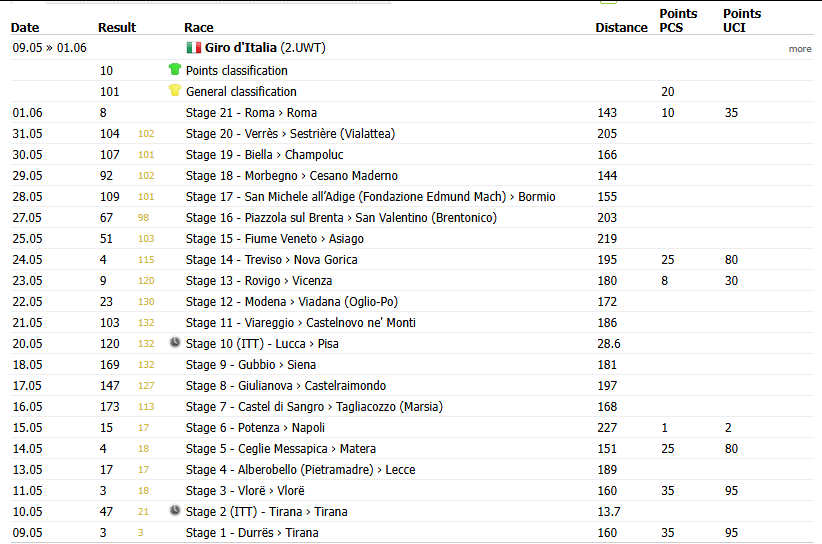Open the Giro d'Italia race link
Image resolution: width=822 pixels, height=544 pixels.
pyautogui.click(x=240, y=48)
